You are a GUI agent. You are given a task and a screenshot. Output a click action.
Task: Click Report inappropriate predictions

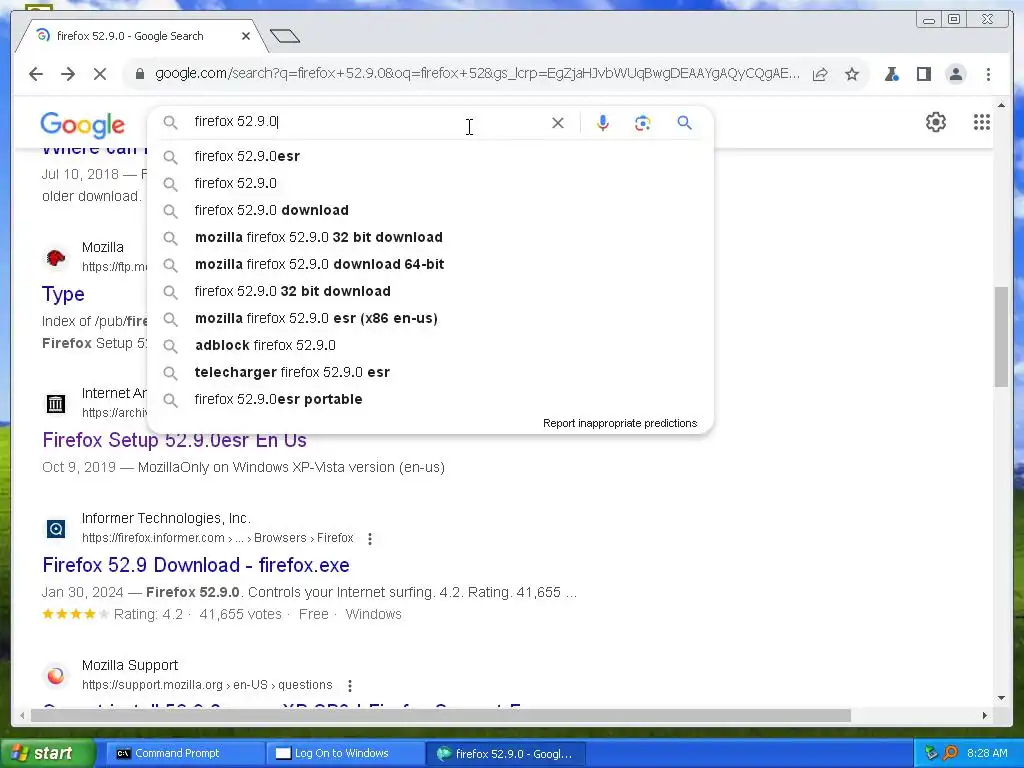[x=620, y=423]
